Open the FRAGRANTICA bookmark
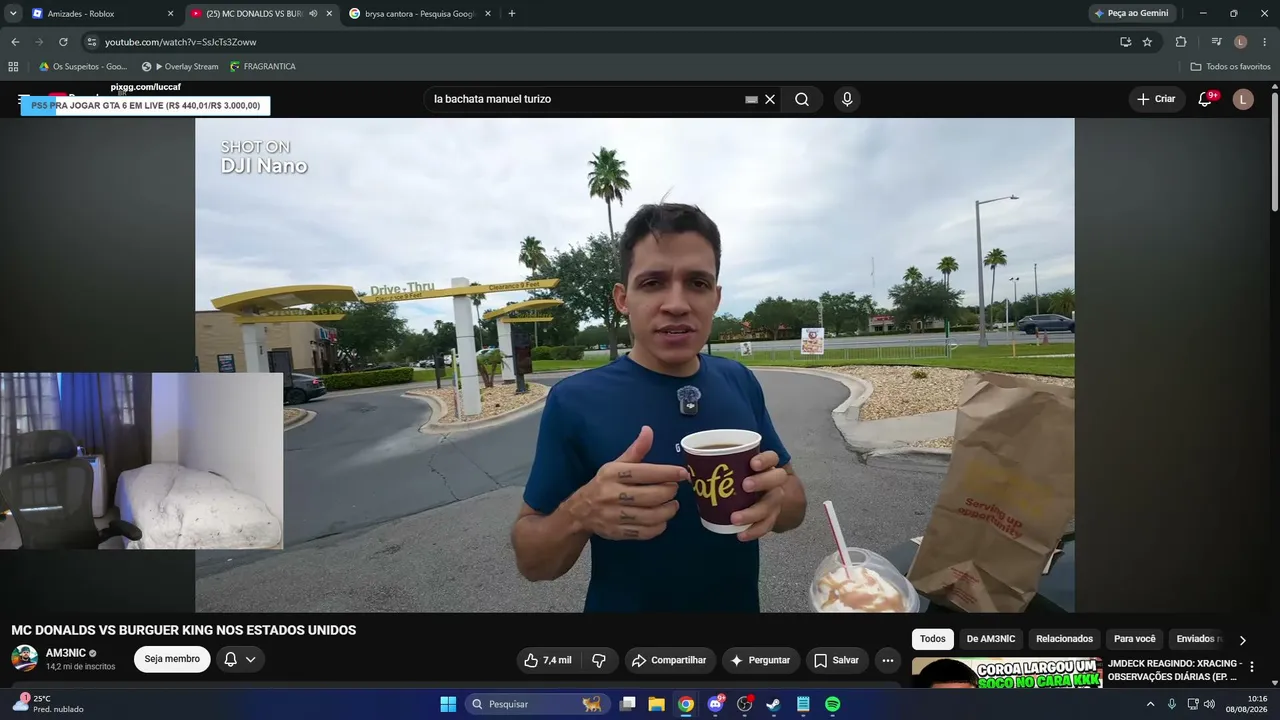 pos(263,67)
